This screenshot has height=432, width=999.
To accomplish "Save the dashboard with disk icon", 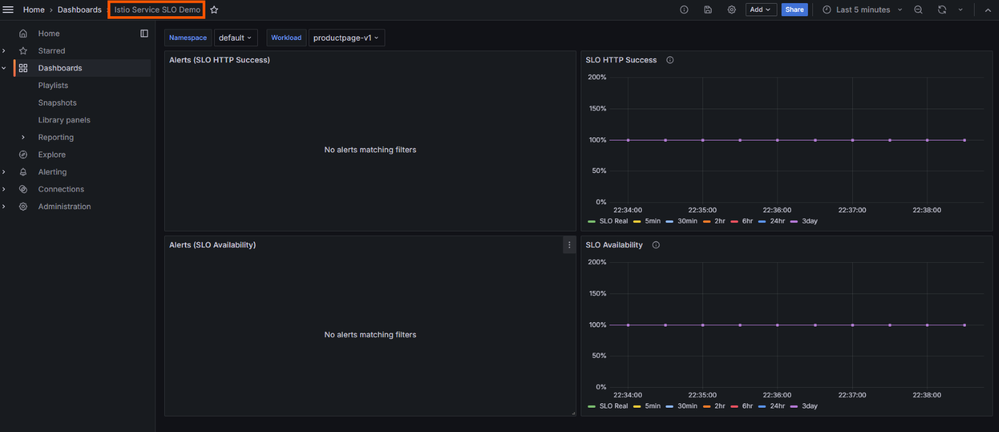I will point(708,10).
